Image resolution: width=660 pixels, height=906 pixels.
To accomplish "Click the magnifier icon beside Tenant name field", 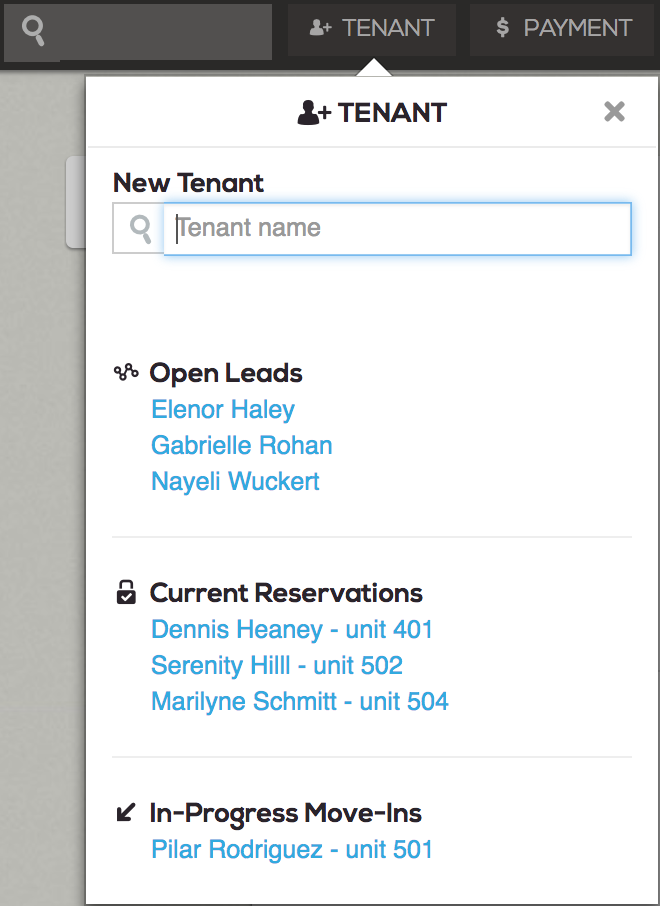I will tap(138, 228).
